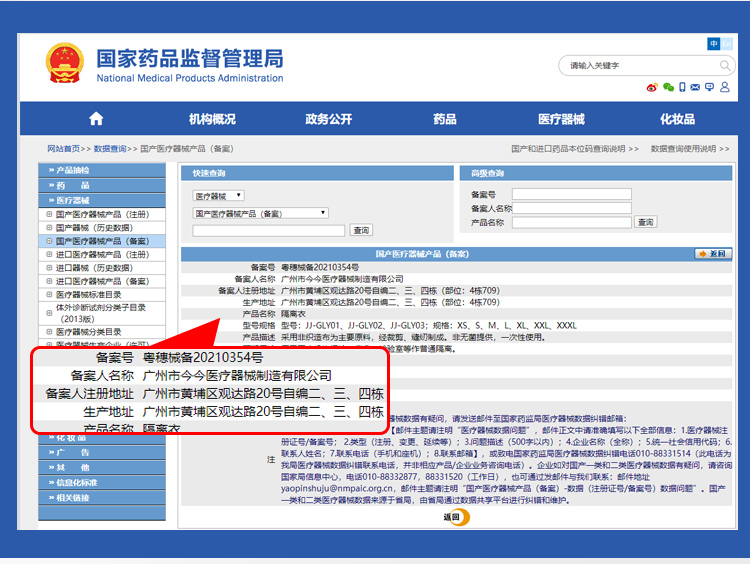Click 查询 button in 高级查询 panel
Screen dimensions: 750x564
click(646, 222)
